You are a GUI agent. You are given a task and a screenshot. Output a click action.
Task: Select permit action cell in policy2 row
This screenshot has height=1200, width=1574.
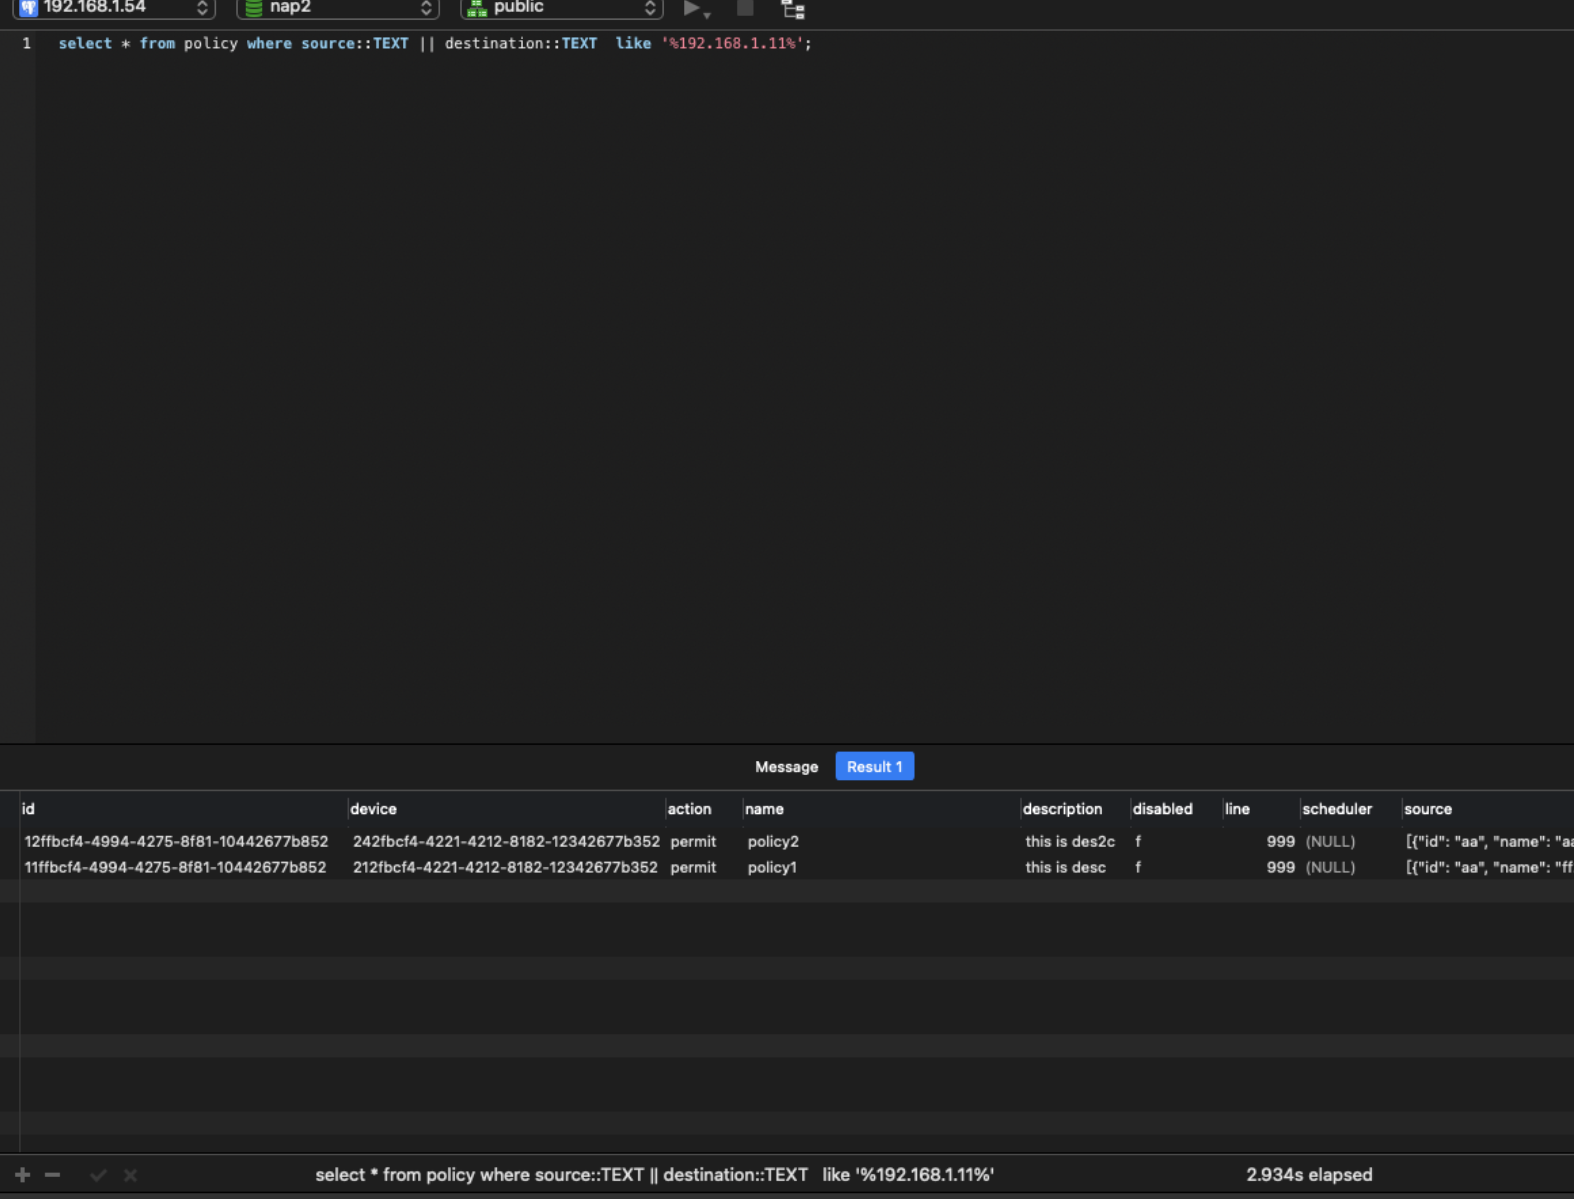(693, 842)
